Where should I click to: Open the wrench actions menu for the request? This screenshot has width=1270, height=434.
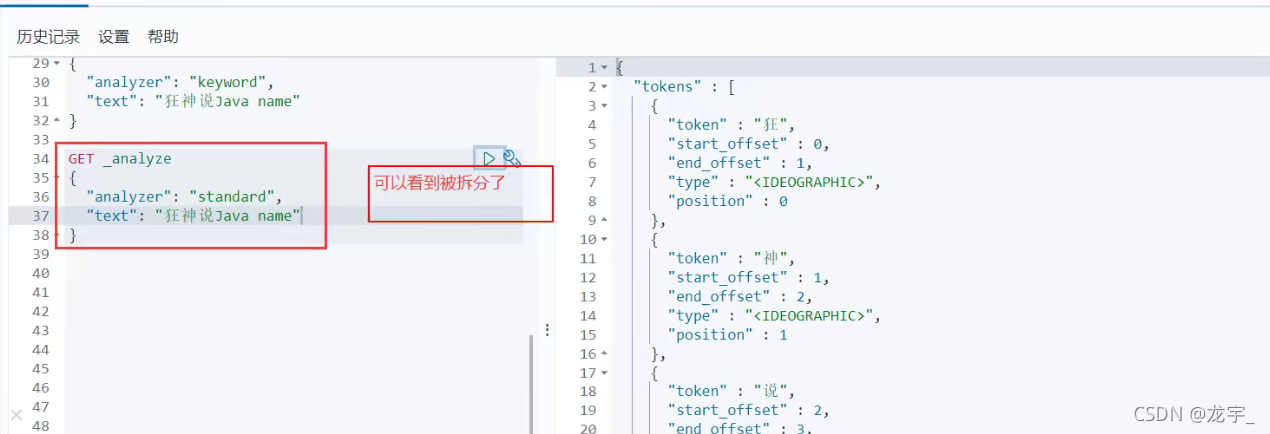(512, 158)
